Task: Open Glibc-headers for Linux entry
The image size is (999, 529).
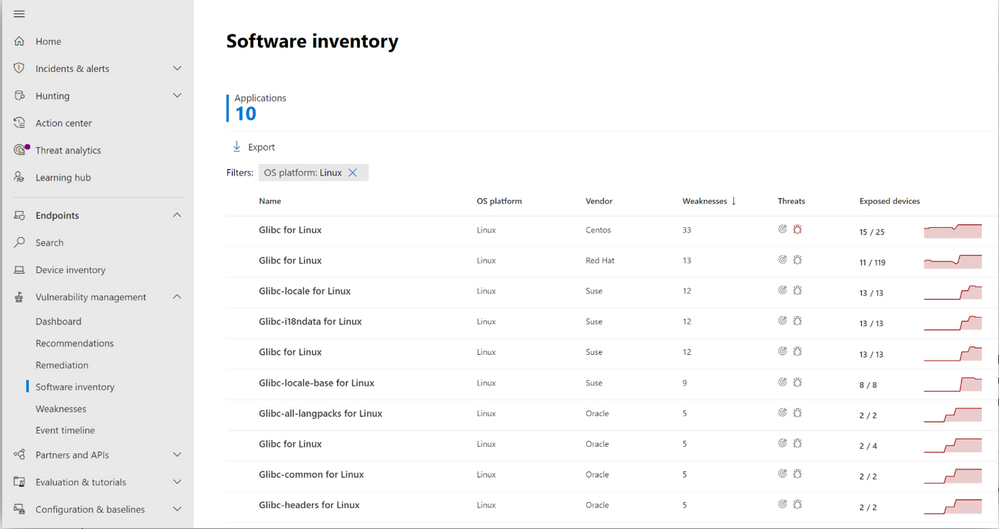Action: [x=309, y=505]
